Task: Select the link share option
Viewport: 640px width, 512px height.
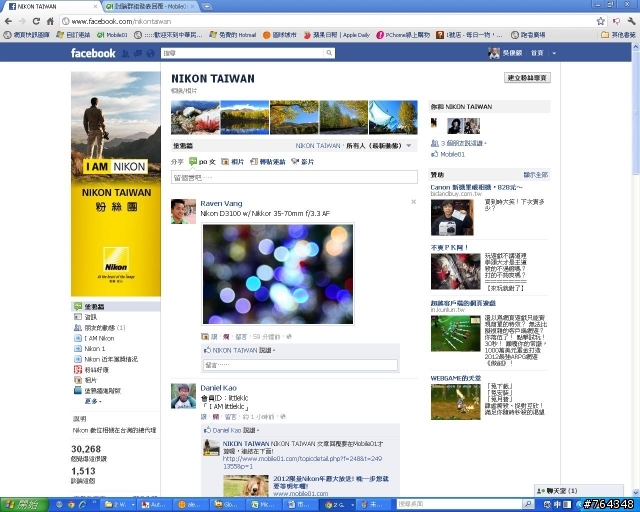Action: coord(268,162)
